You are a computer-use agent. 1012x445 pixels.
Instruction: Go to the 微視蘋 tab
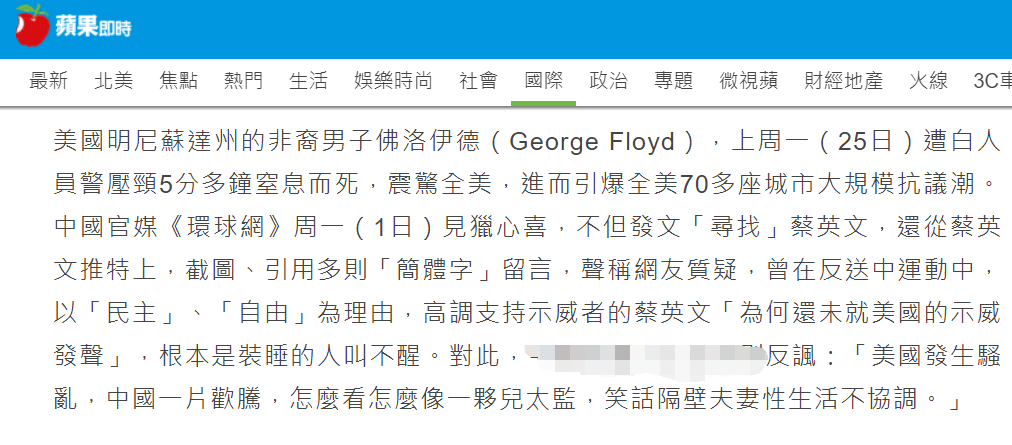(749, 81)
